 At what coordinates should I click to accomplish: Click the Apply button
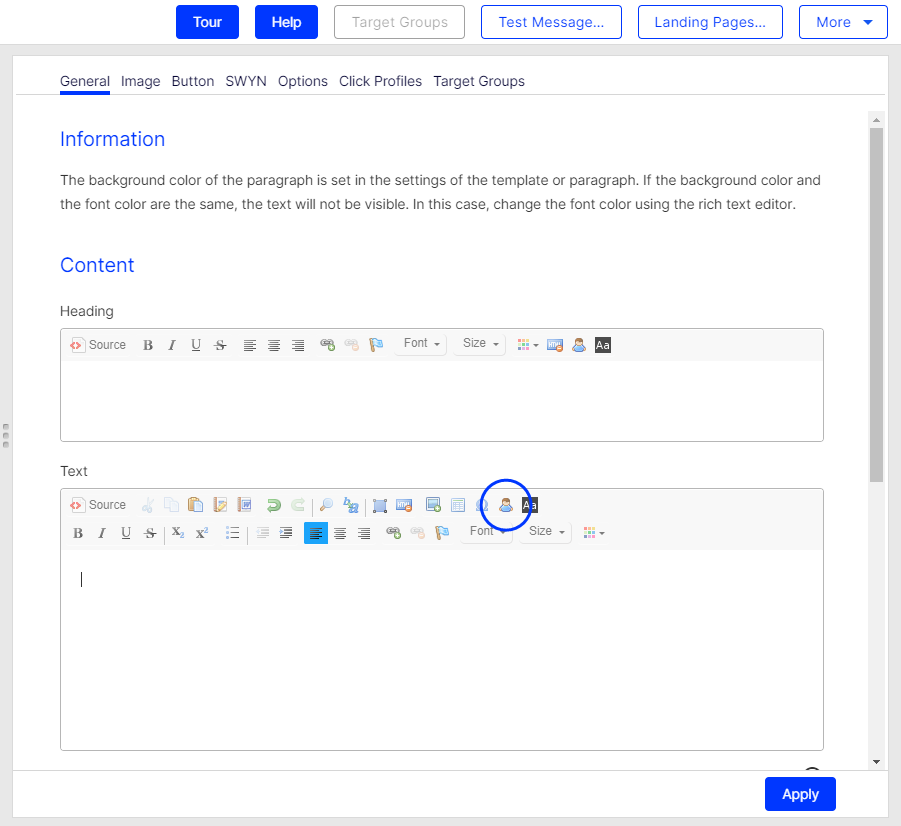[x=800, y=794]
